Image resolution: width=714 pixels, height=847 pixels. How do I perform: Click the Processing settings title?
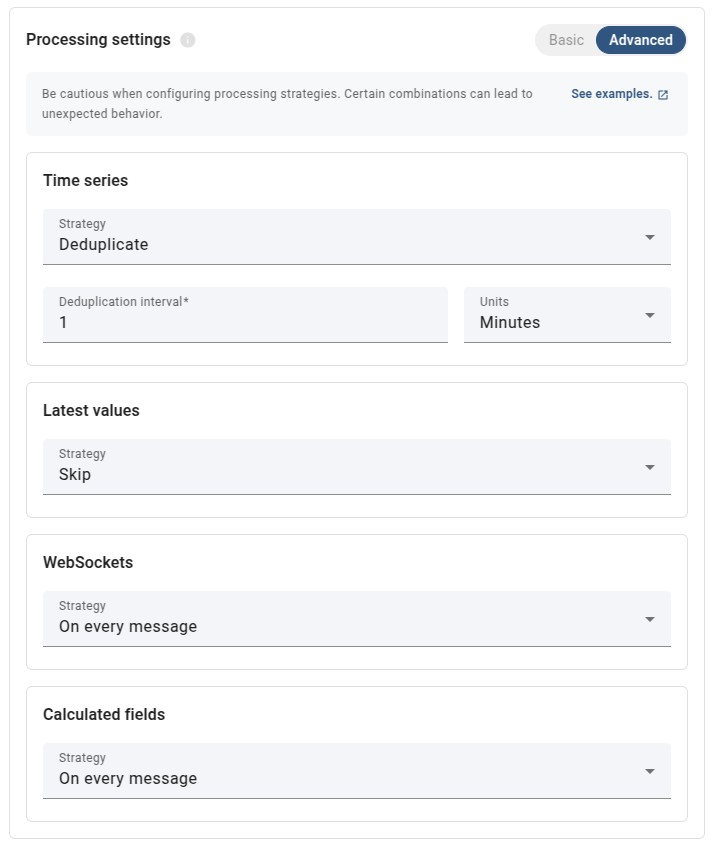(98, 40)
